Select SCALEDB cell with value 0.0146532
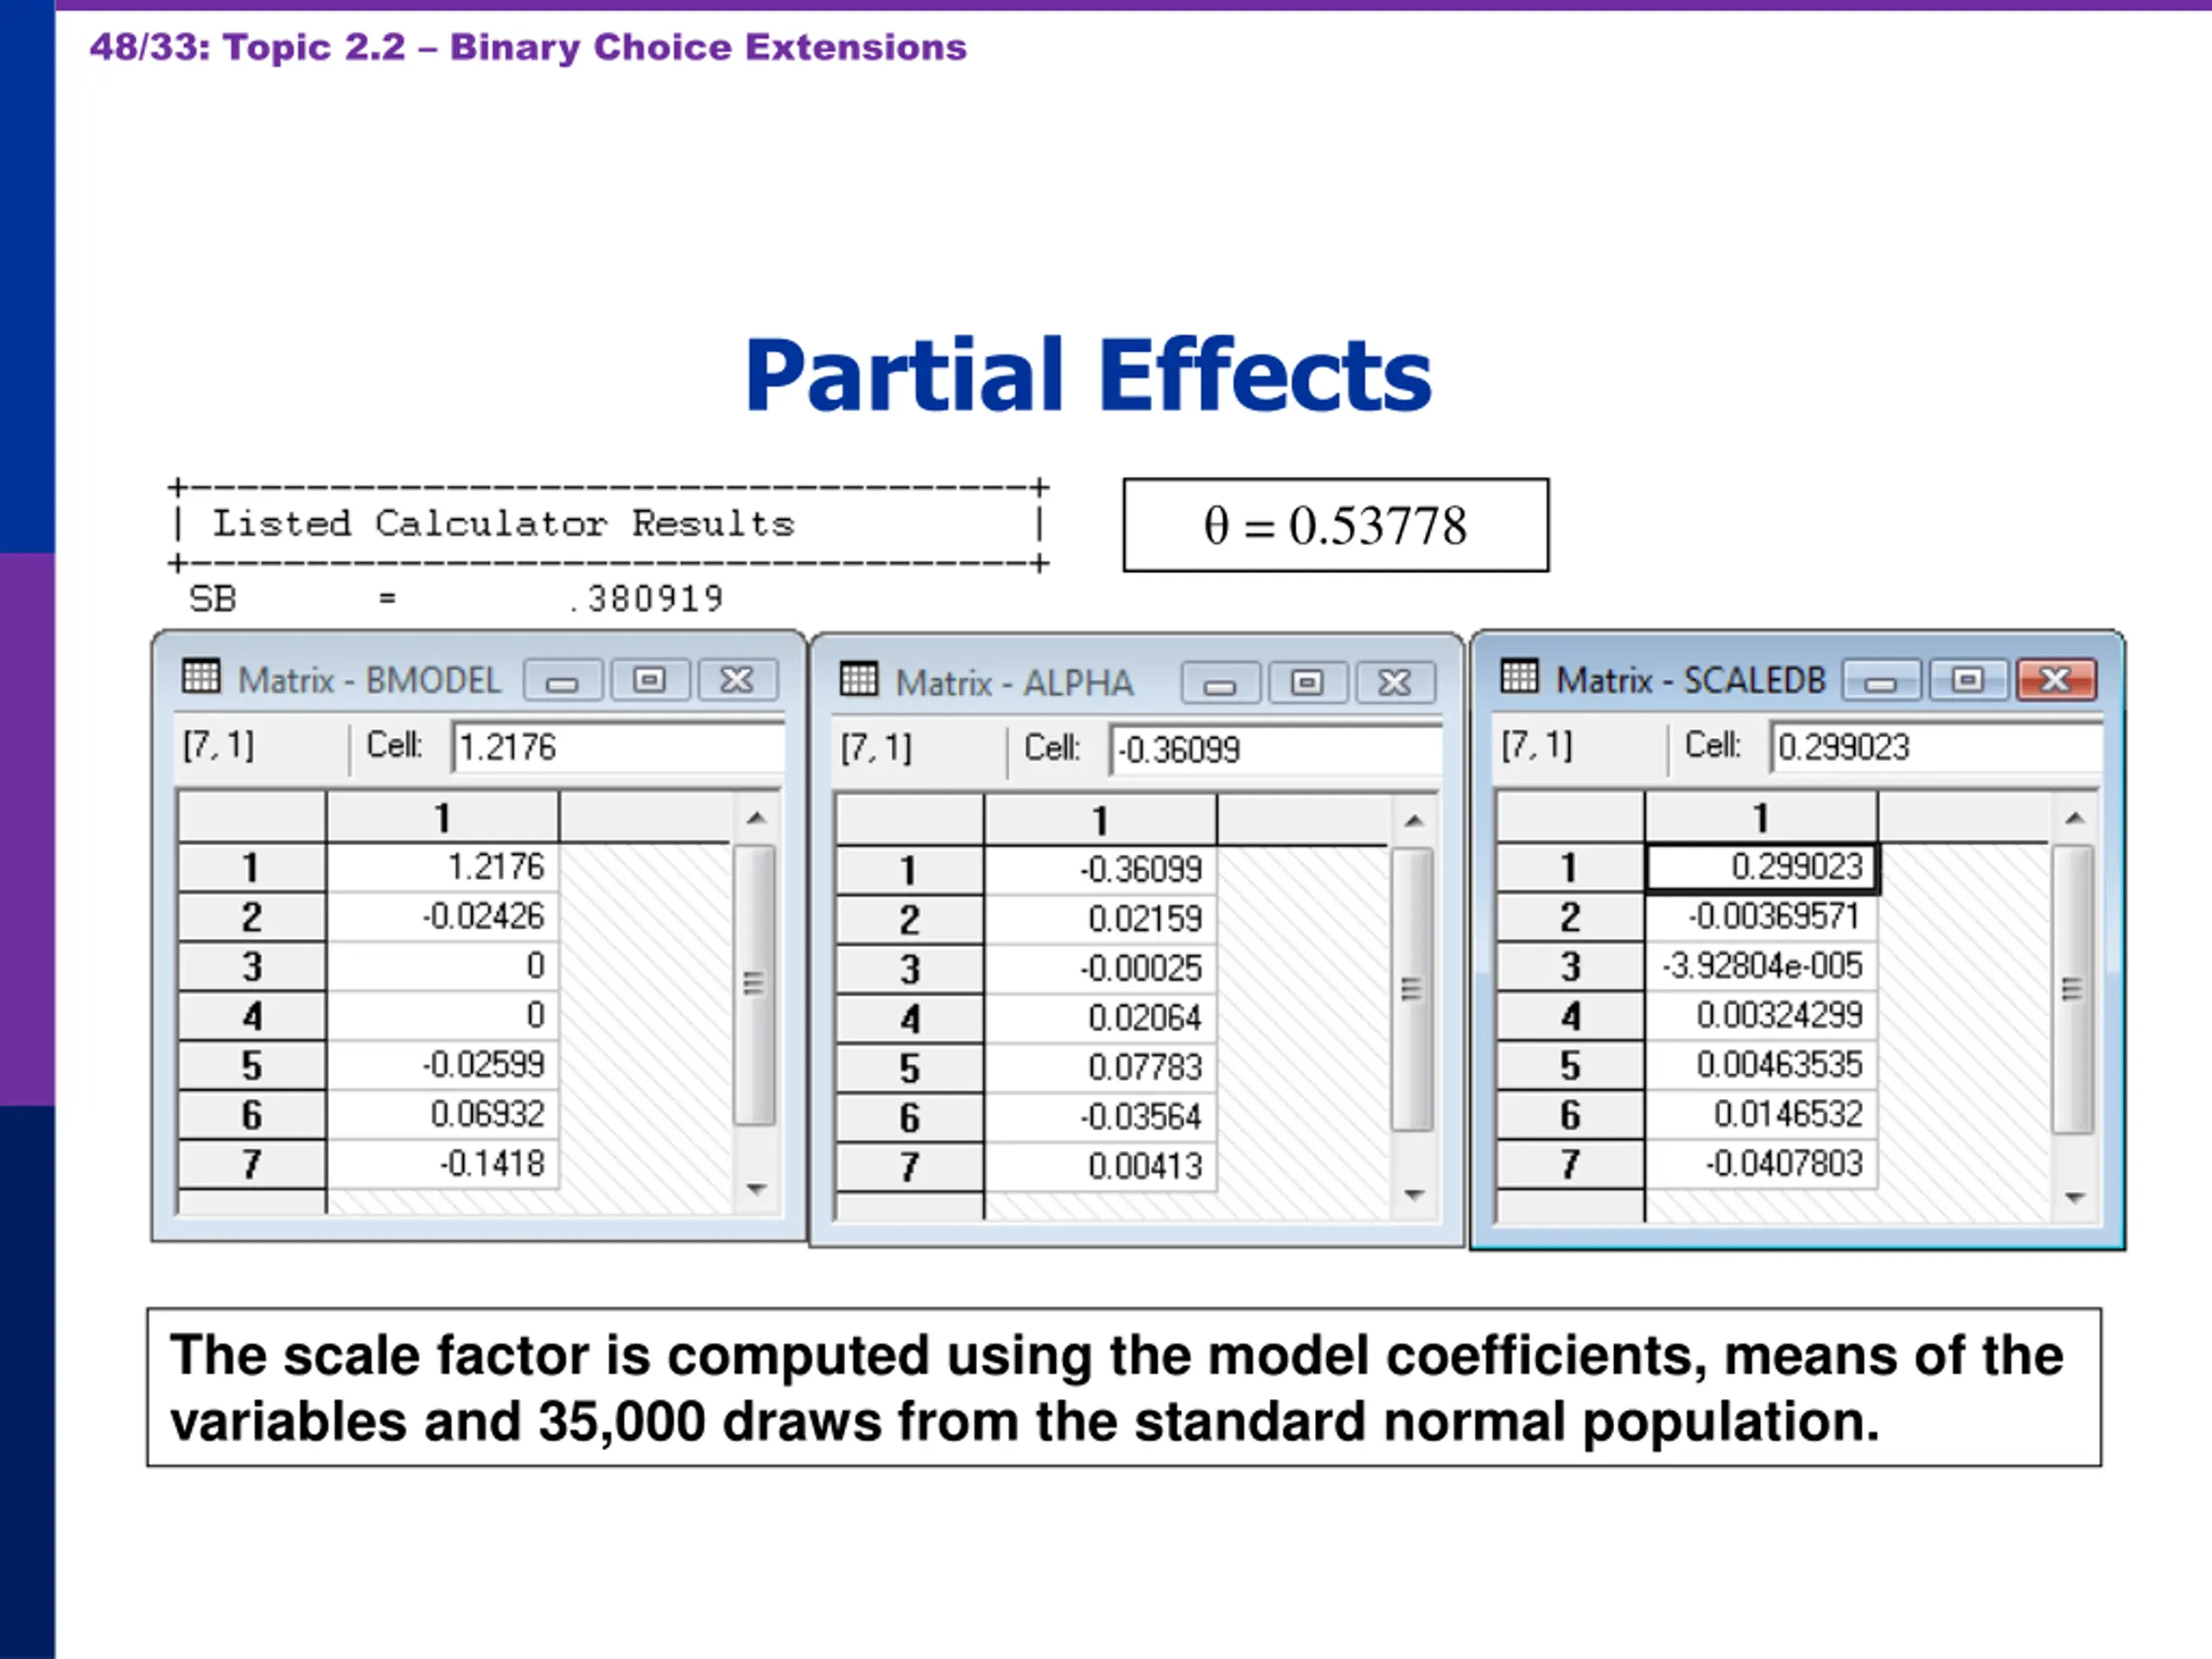Screen dimensions: 2212x1659 click(x=1761, y=1114)
